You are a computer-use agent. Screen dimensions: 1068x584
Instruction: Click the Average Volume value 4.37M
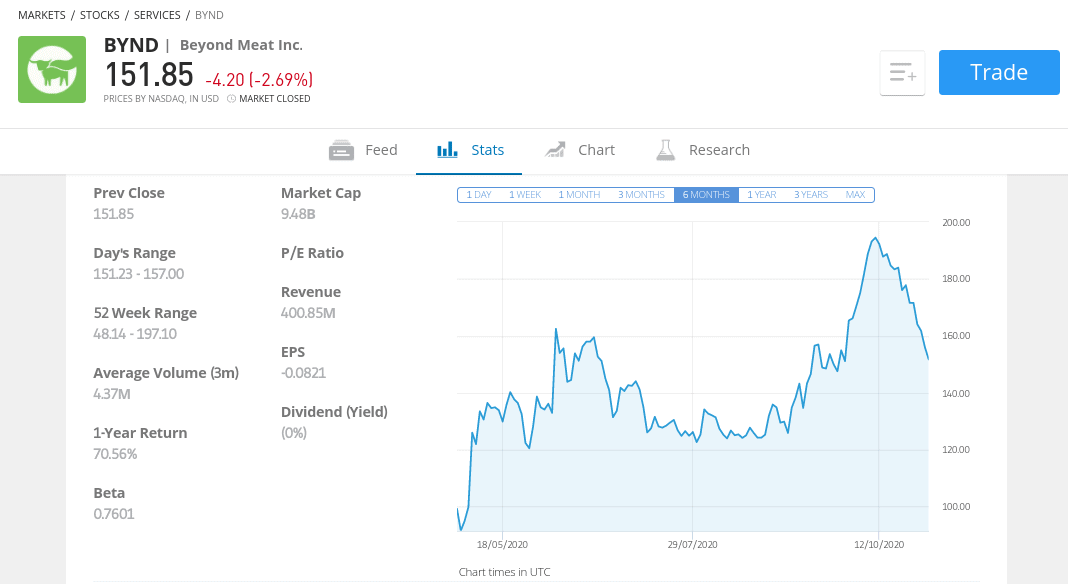112,394
